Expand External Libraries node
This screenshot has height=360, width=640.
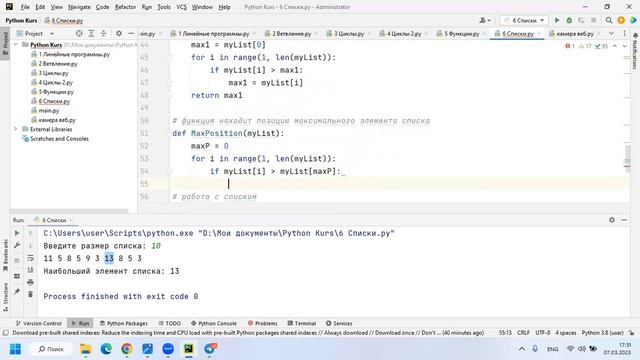point(16,129)
